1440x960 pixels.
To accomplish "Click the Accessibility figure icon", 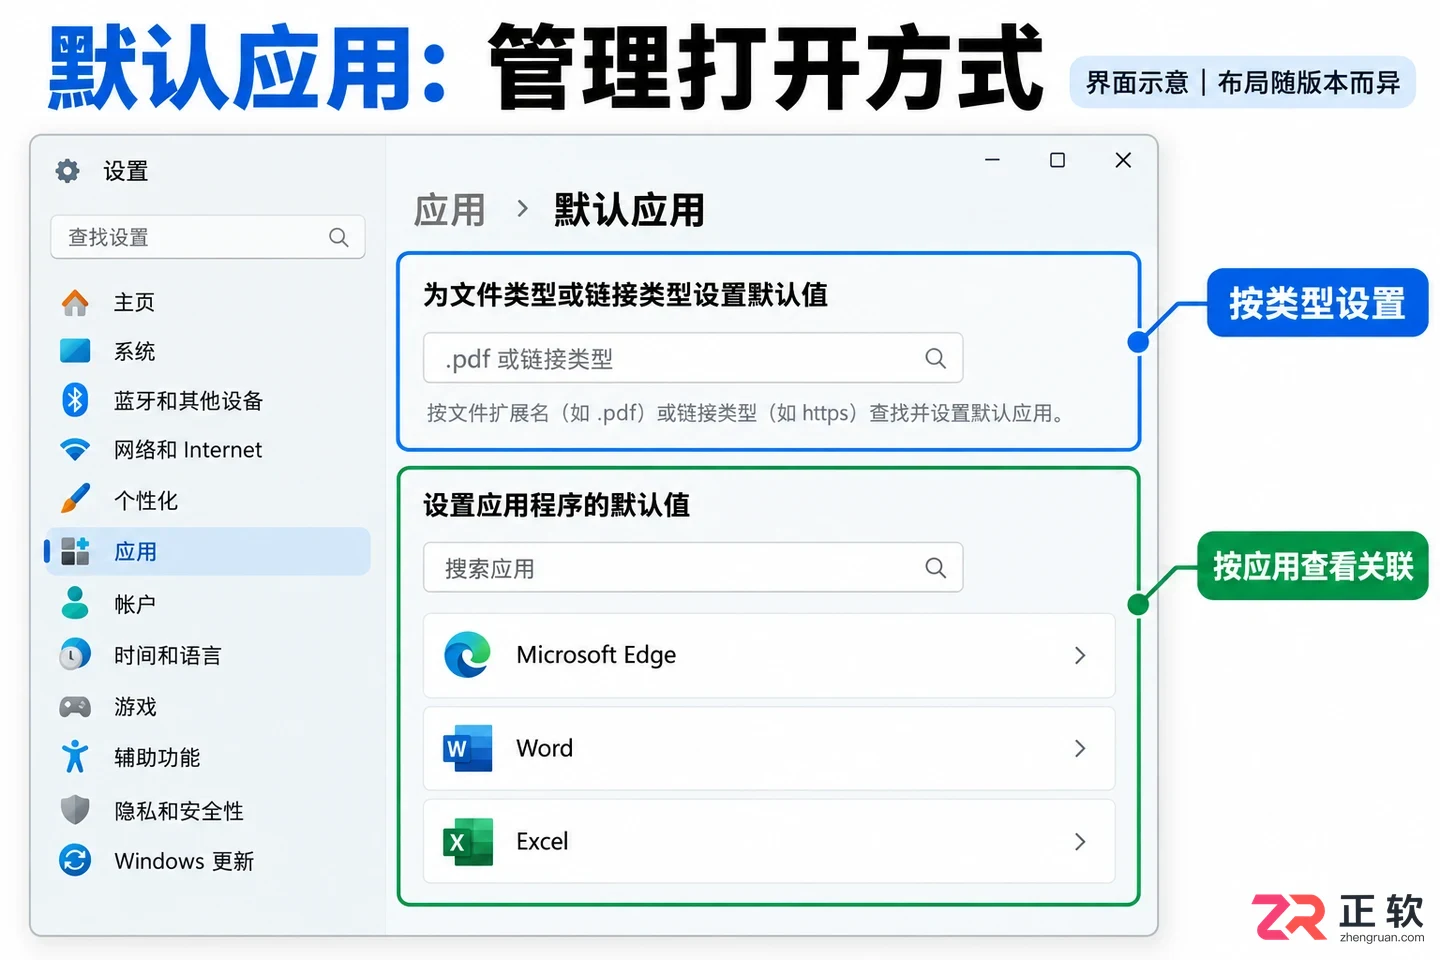I will pyautogui.click(x=75, y=757).
